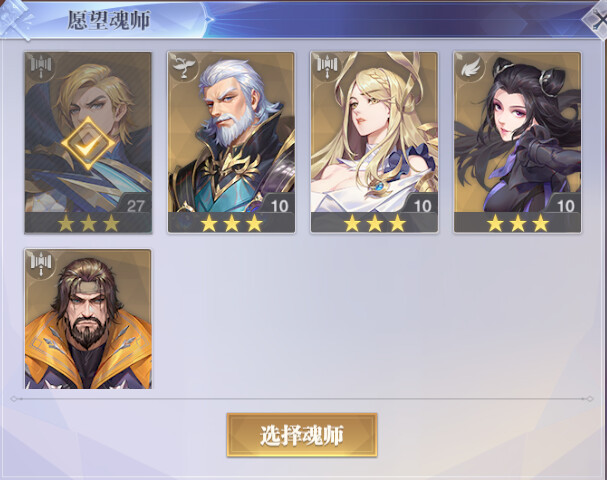Uncheck the golden checkmark on selected card

pos(88,144)
